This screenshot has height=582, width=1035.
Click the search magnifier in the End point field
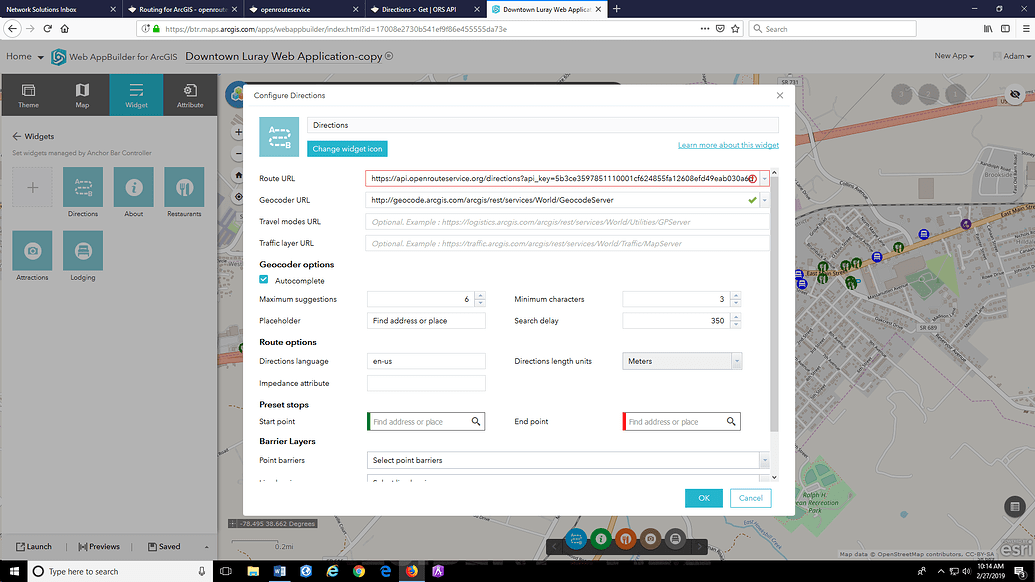[x=731, y=421]
